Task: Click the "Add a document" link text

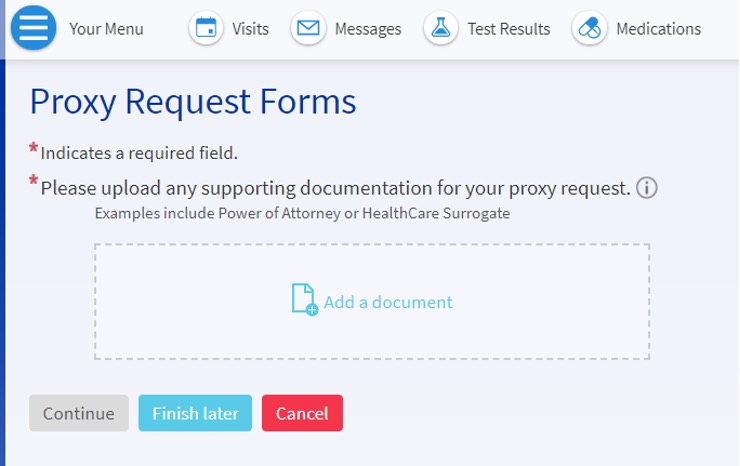Action: click(x=388, y=302)
